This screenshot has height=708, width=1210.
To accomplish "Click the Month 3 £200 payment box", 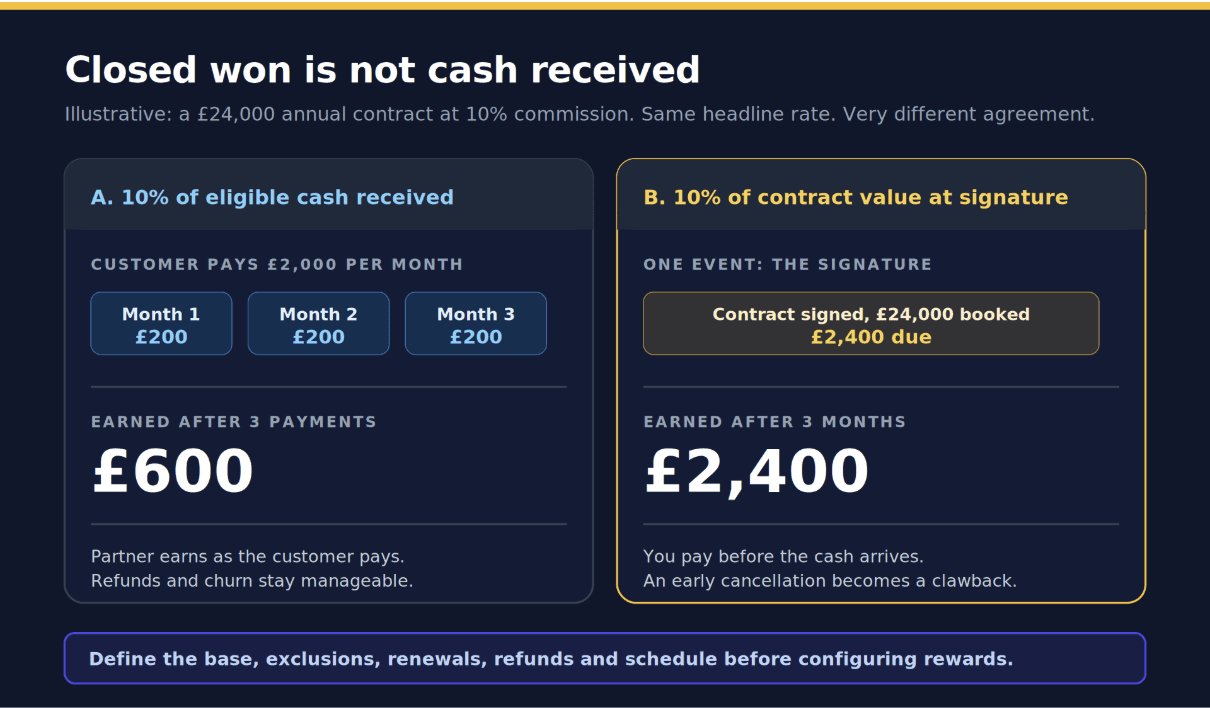I will (476, 323).
